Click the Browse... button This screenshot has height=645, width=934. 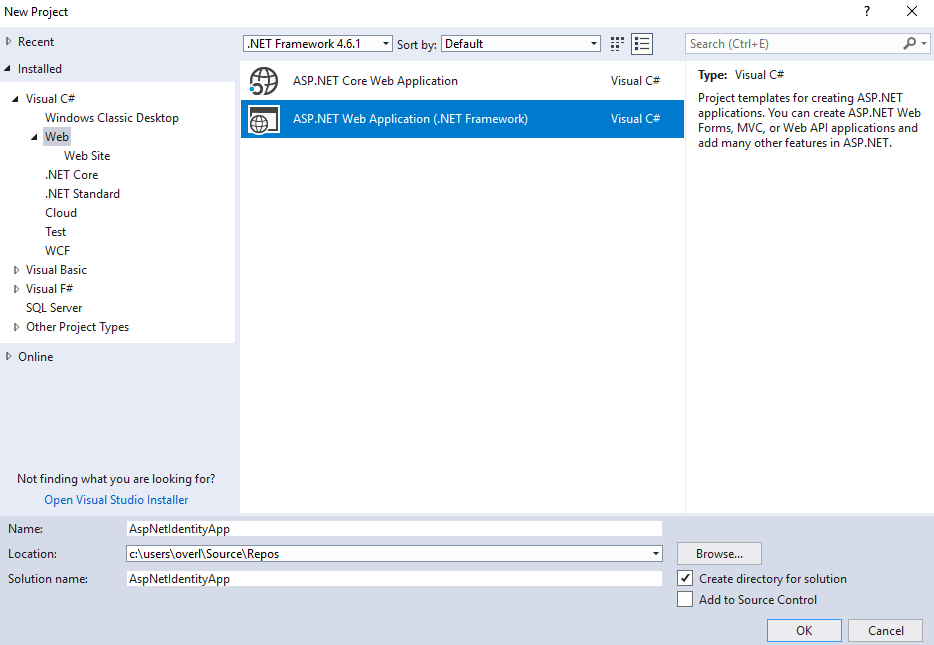[719, 554]
